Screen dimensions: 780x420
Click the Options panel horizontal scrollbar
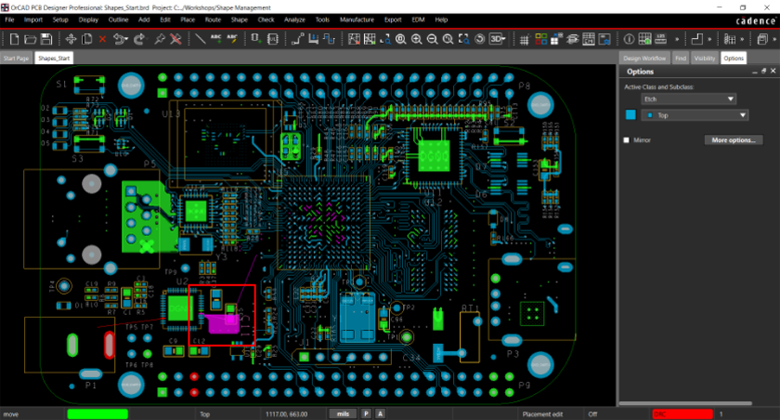685,403
